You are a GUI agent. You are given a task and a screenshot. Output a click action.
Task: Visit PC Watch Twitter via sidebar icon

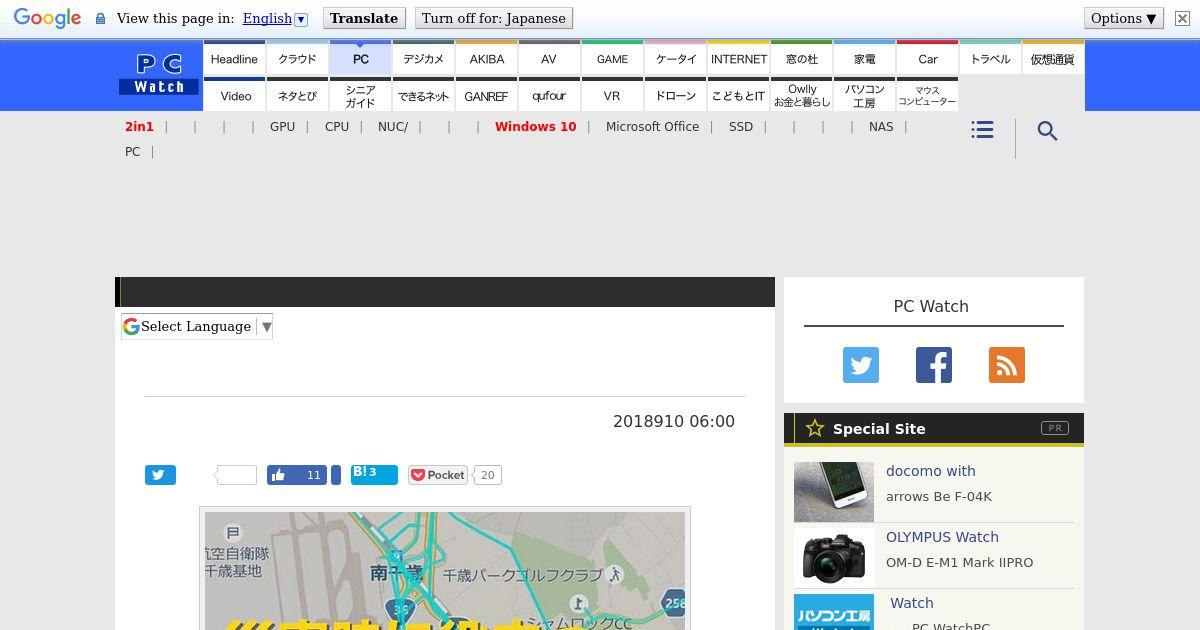click(861, 365)
